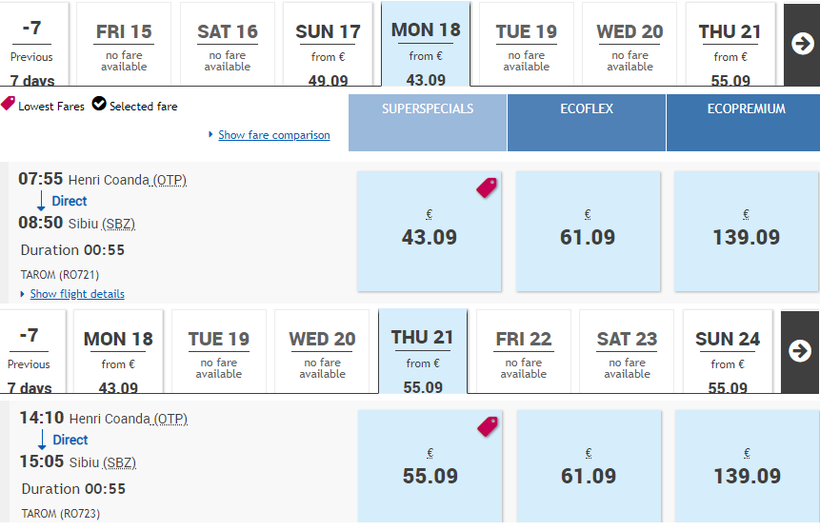Switch to SUN 17 outbound date tab

328,44
